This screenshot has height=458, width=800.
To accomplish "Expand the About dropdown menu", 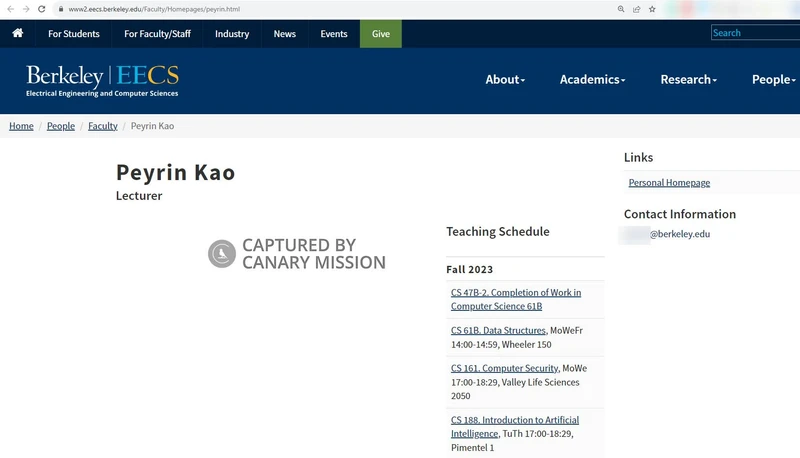I will [x=505, y=80].
